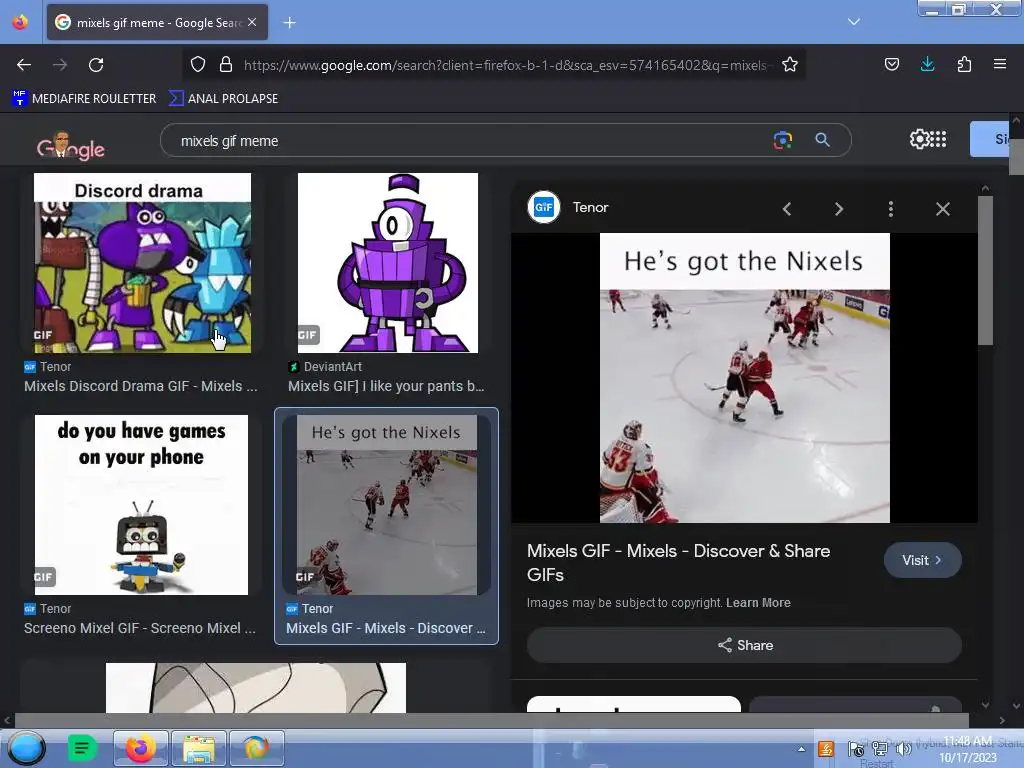Image resolution: width=1024 pixels, height=768 pixels.
Task: Open the purple Mixel DeviantArt thumbnail
Action: 388,263
